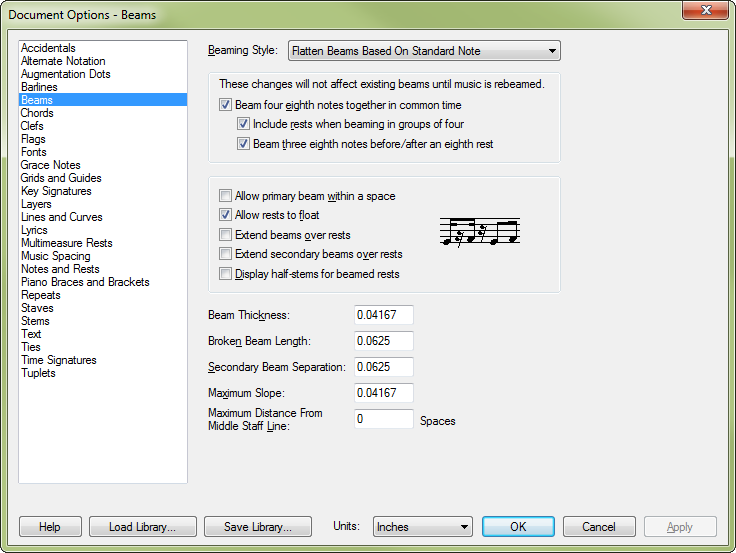Click the Cancel button
Image resolution: width=736 pixels, height=553 pixels.
pos(599,527)
